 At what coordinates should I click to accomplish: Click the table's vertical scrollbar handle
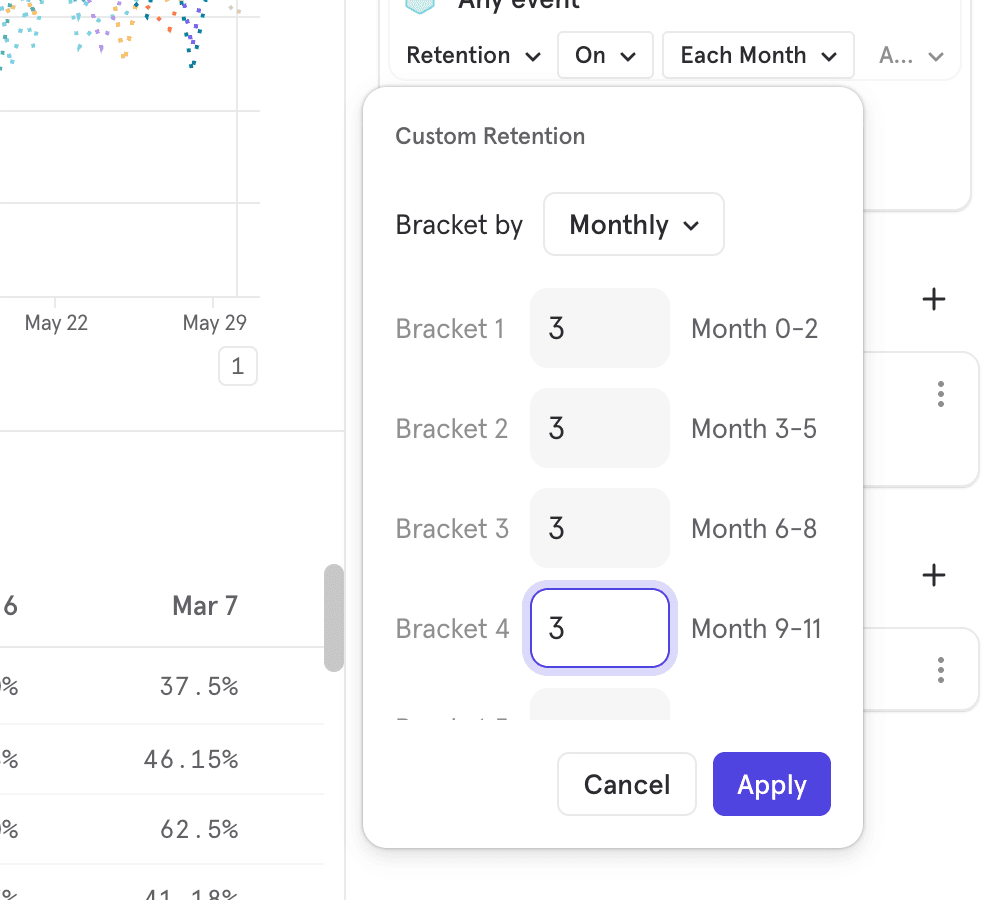[334, 618]
